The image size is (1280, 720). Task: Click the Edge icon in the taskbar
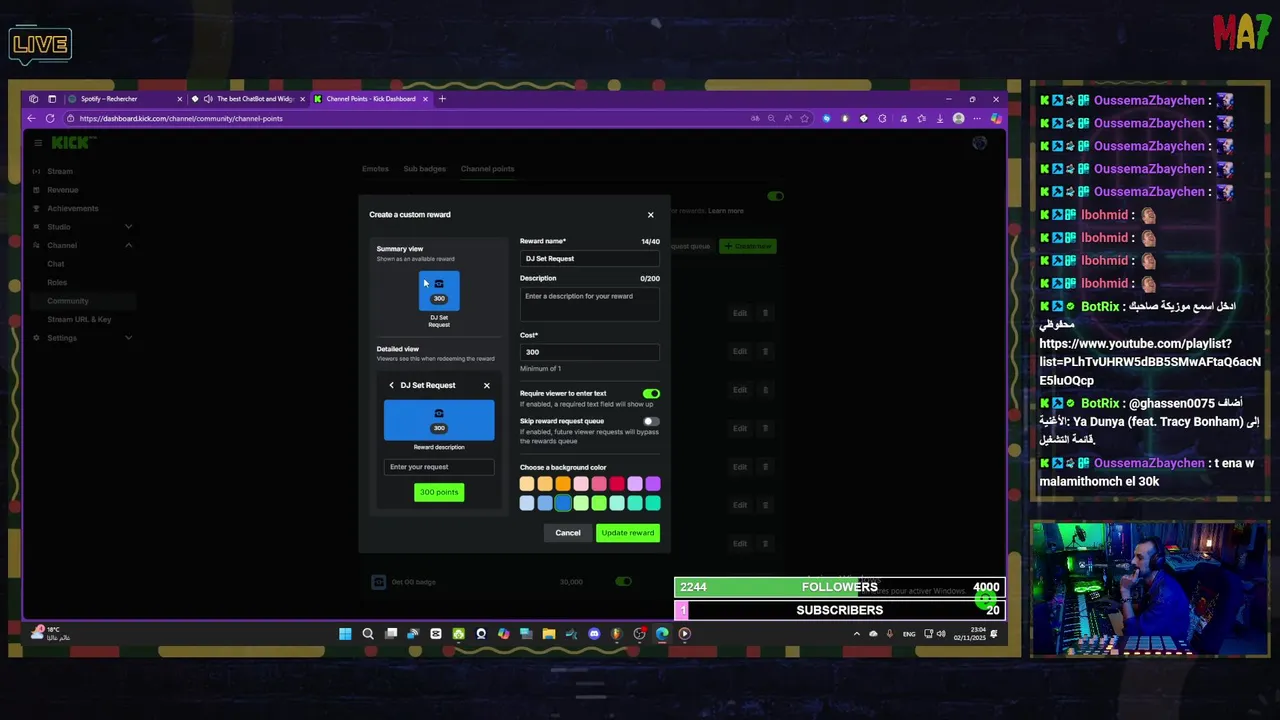click(x=662, y=633)
